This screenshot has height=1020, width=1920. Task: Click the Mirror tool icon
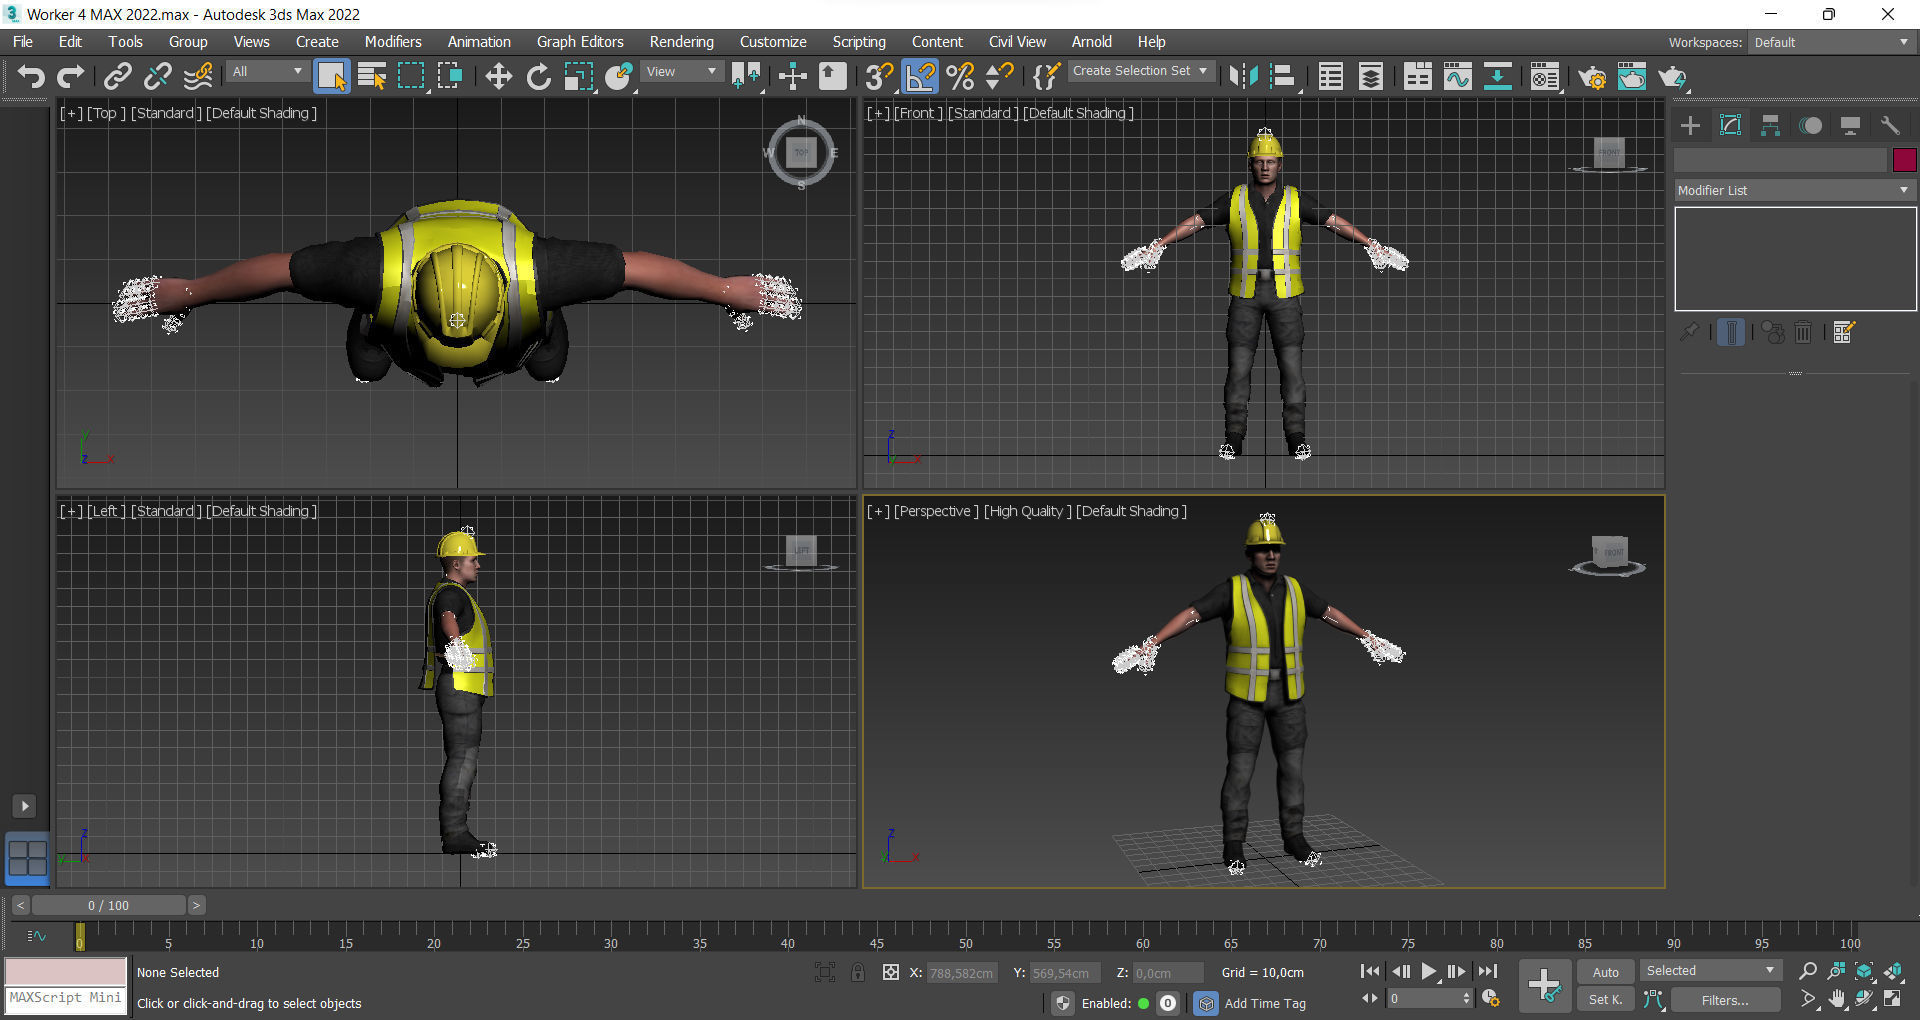pos(1243,76)
